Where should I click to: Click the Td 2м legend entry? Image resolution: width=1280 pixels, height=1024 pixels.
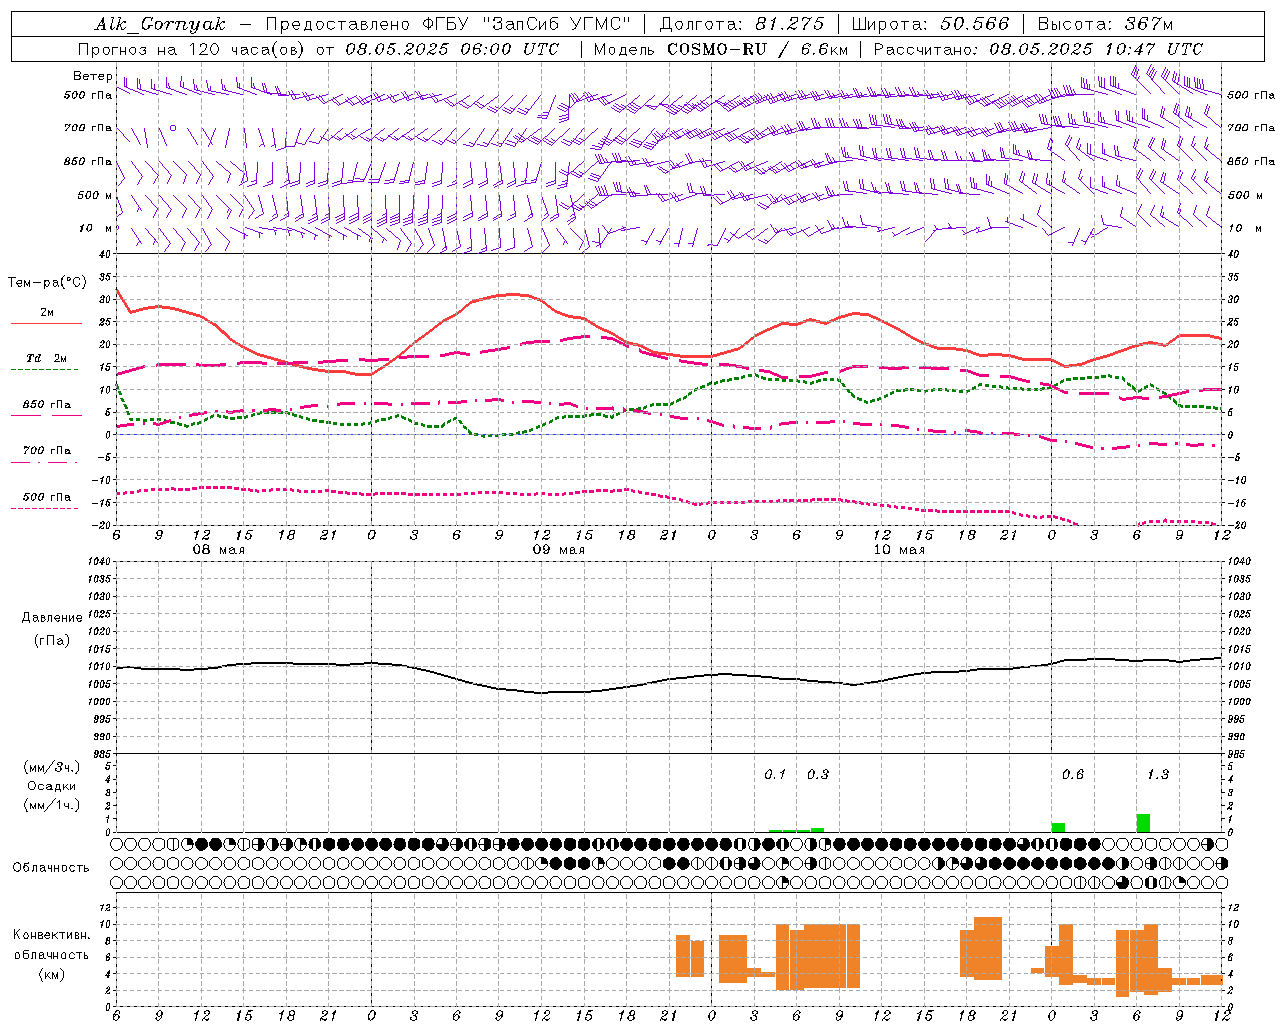[x=46, y=358]
